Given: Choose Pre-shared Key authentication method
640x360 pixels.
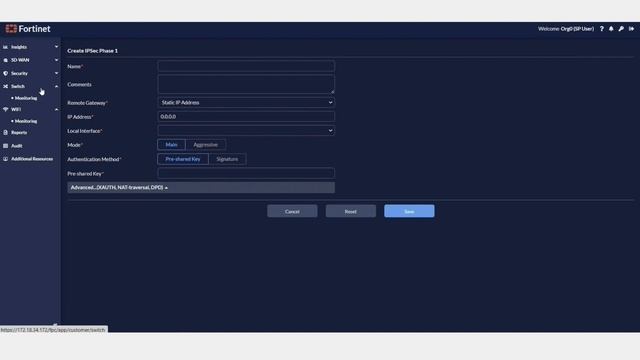Looking at the screenshot, I should (183, 159).
